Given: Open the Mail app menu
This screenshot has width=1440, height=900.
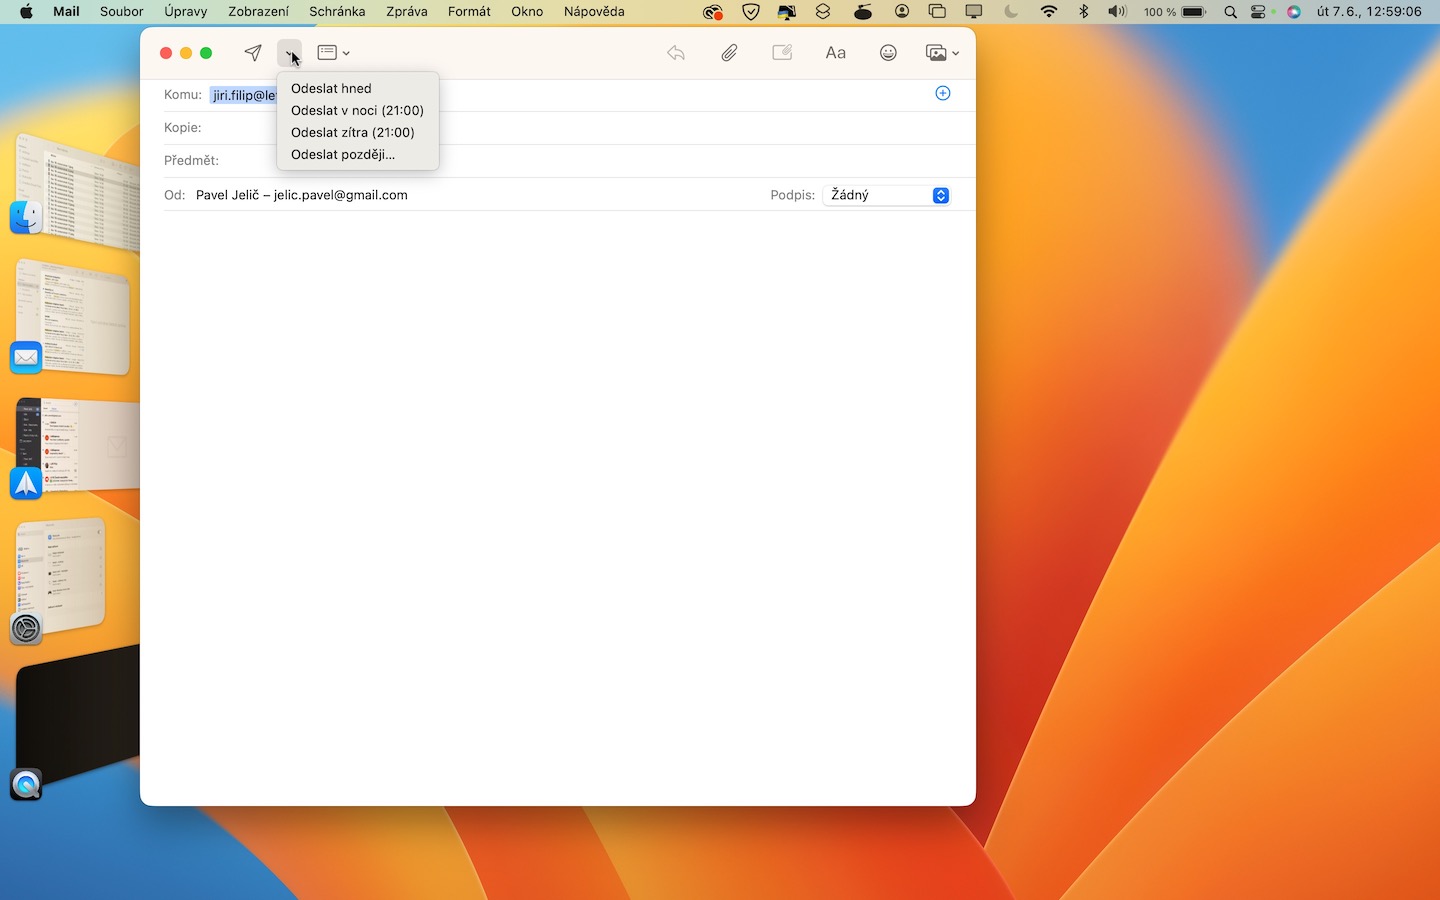Looking at the screenshot, I should tap(66, 12).
